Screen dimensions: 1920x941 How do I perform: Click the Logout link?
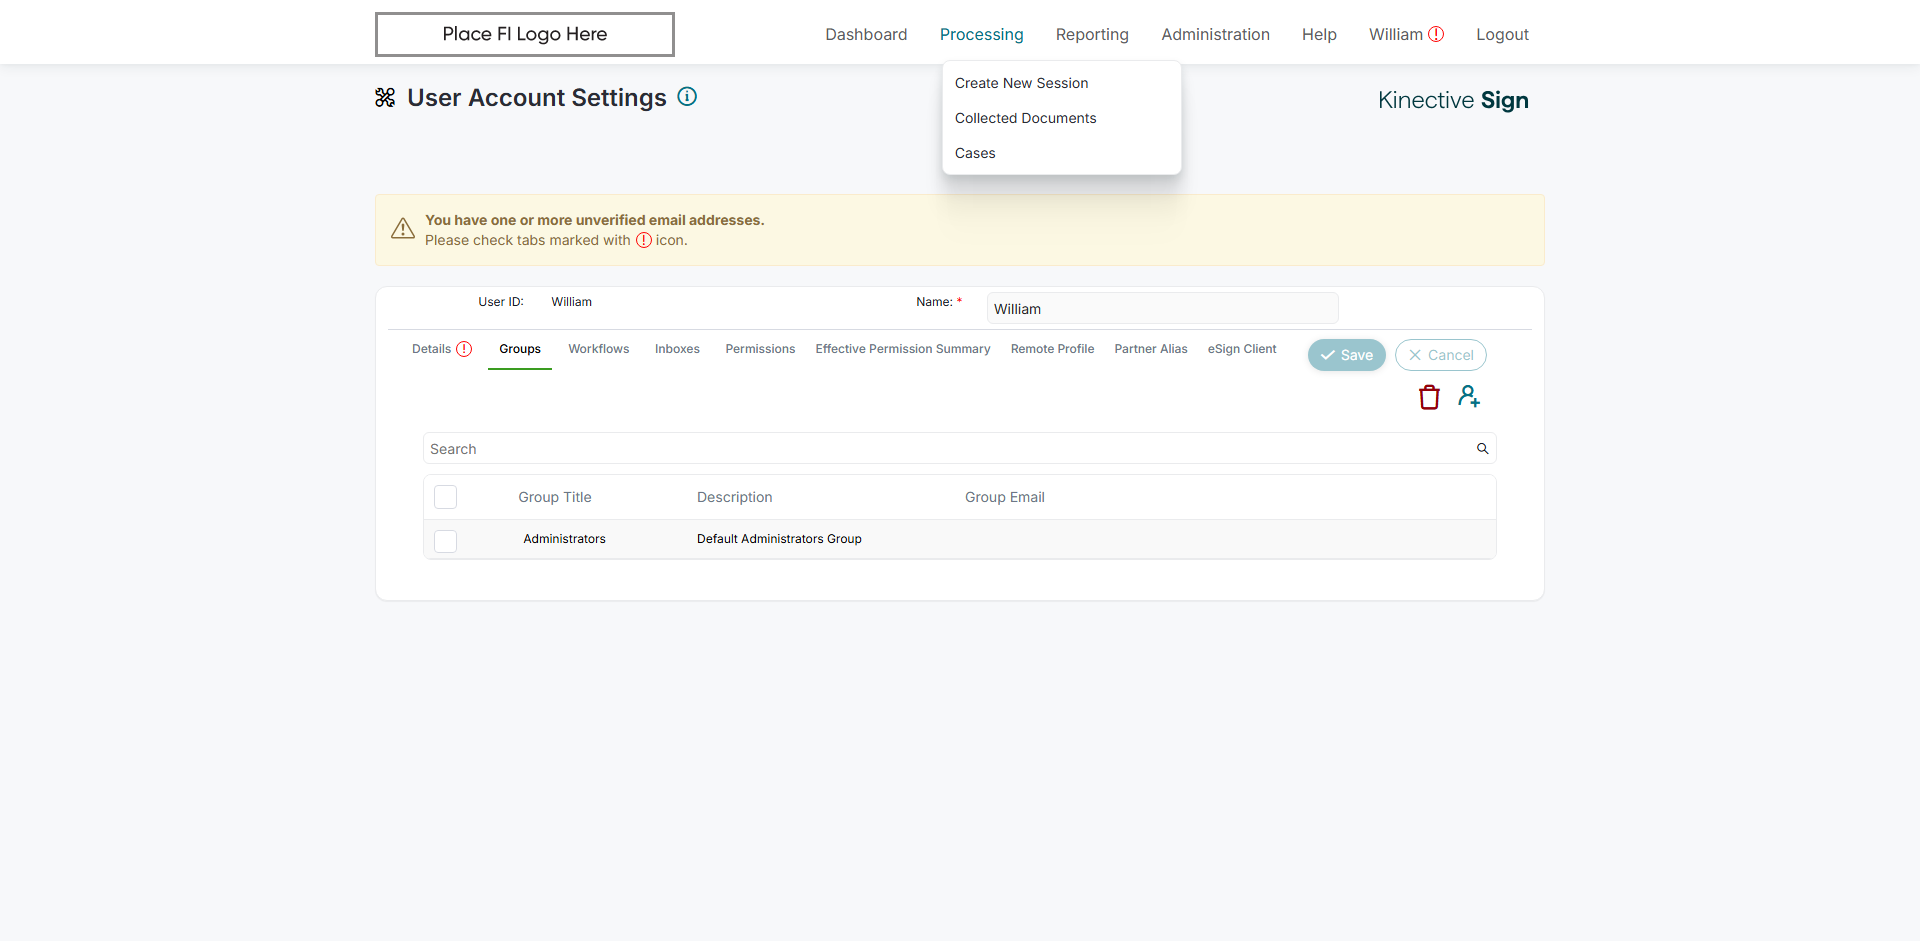point(1502,34)
